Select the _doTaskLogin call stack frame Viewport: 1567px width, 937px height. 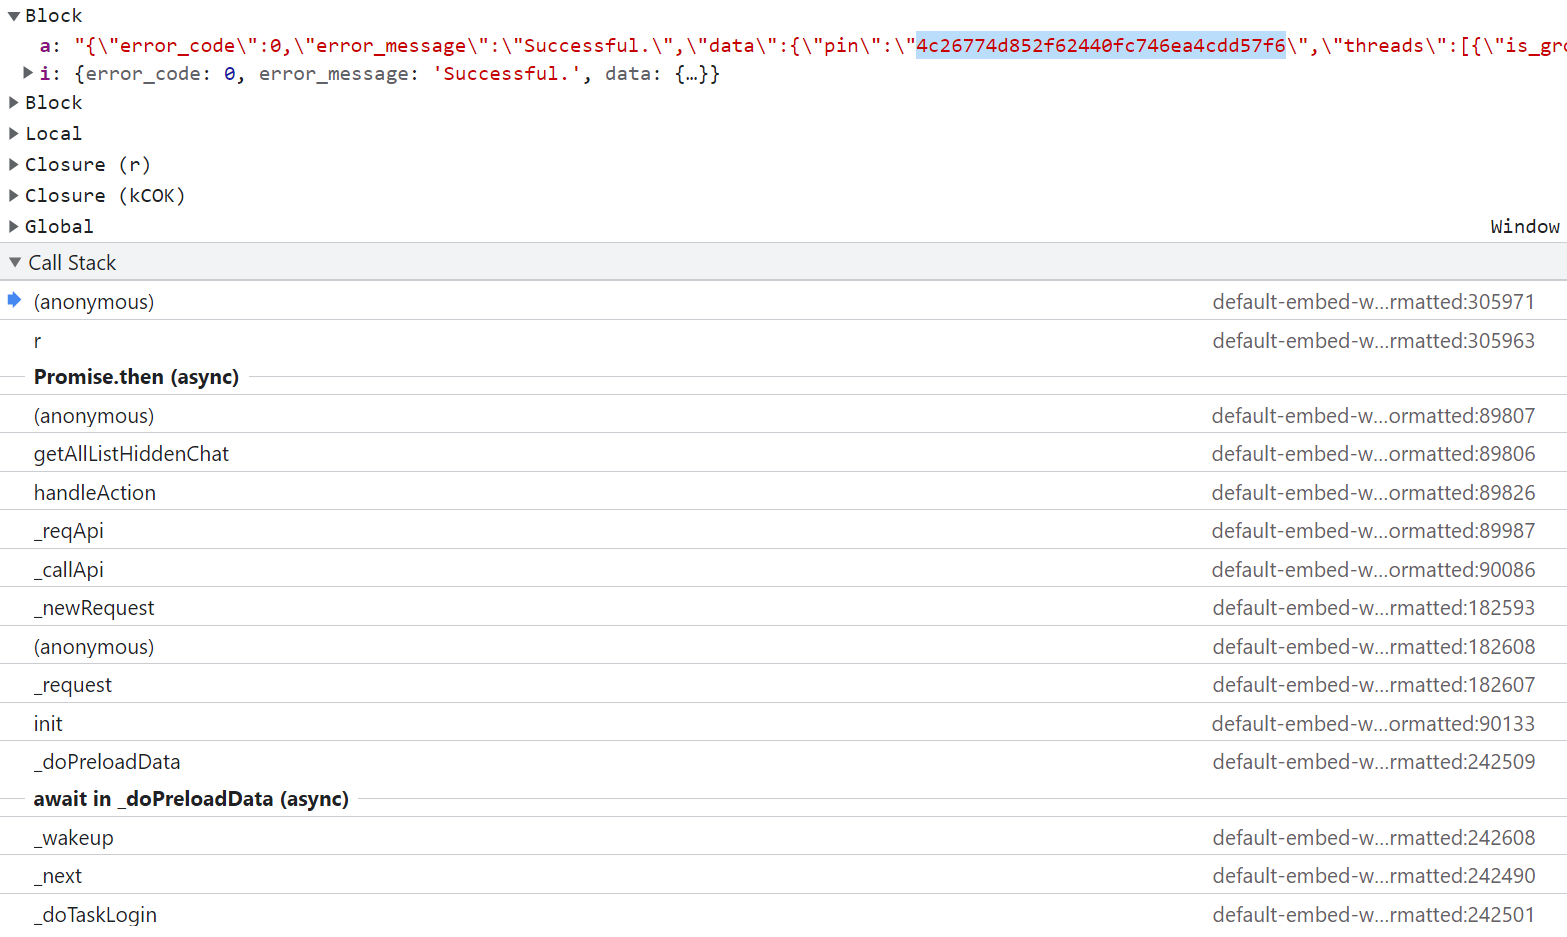[96, 915]
